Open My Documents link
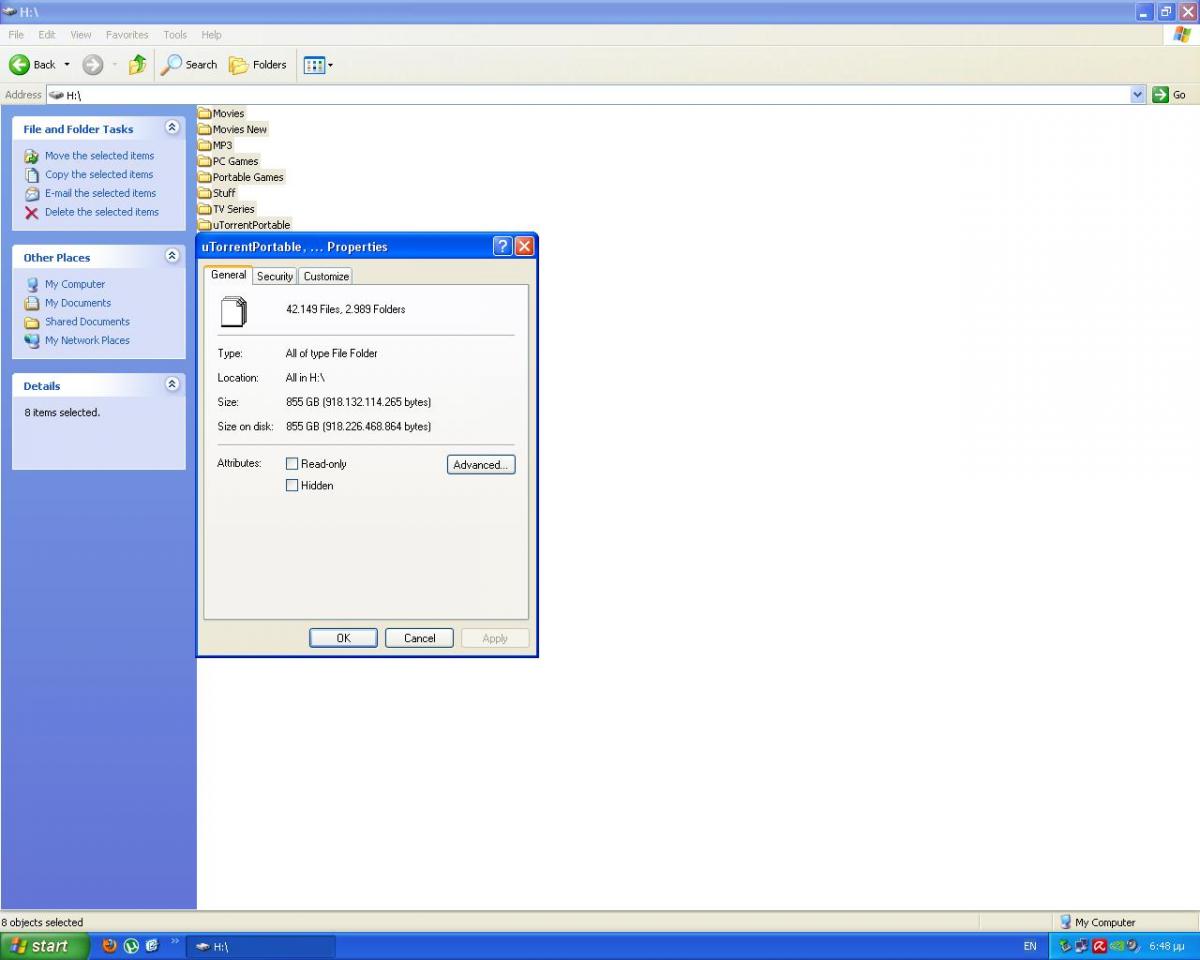 point(78,303)
